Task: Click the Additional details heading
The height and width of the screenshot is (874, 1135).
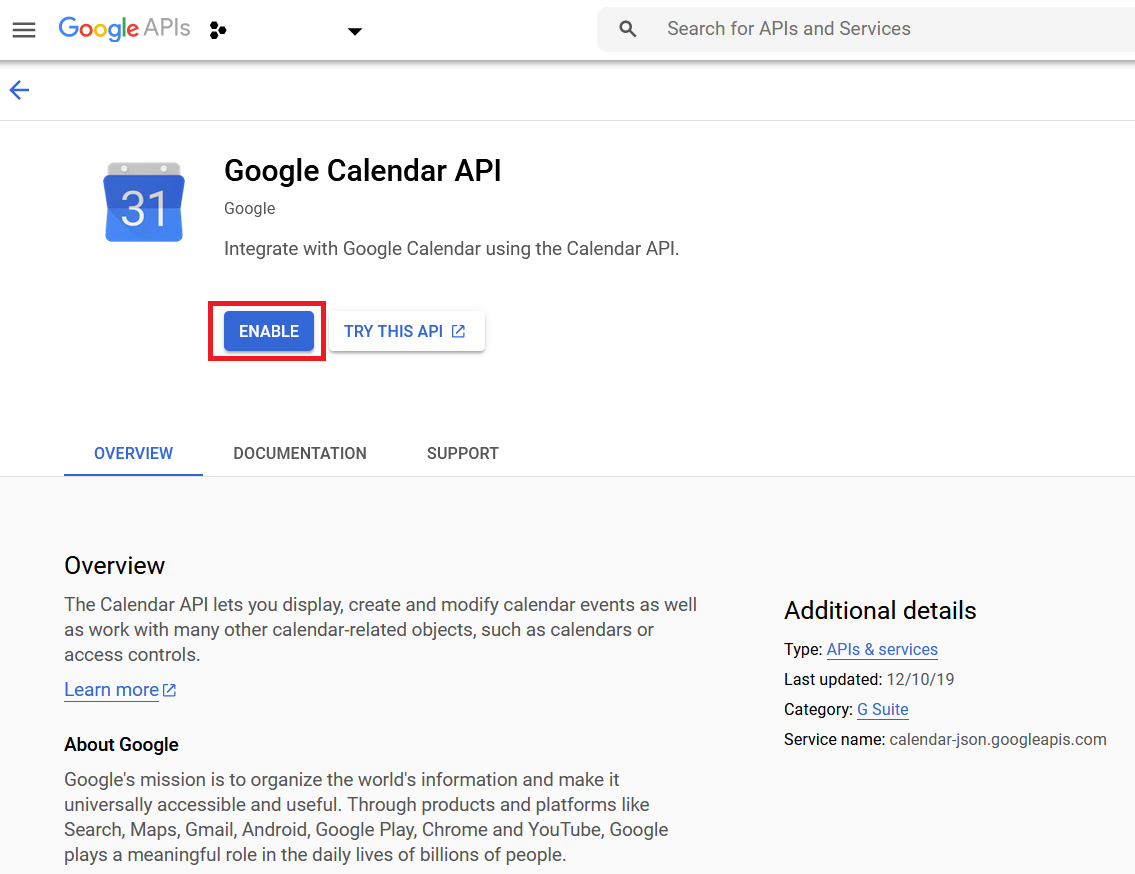Action: click(880, 611)
